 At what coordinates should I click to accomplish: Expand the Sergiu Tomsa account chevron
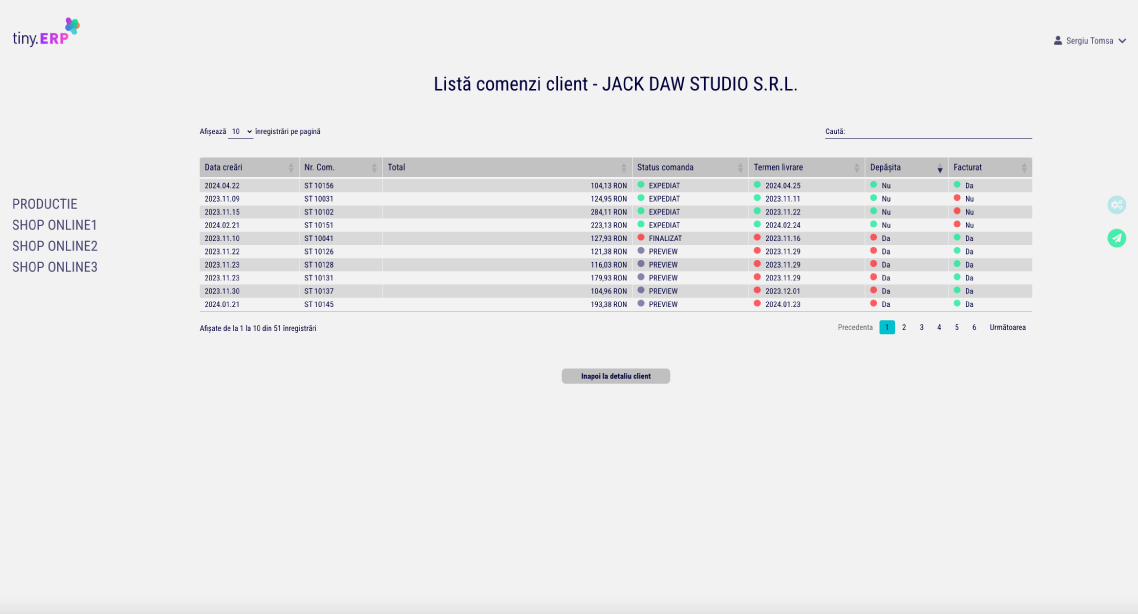tap(1122, 41)
